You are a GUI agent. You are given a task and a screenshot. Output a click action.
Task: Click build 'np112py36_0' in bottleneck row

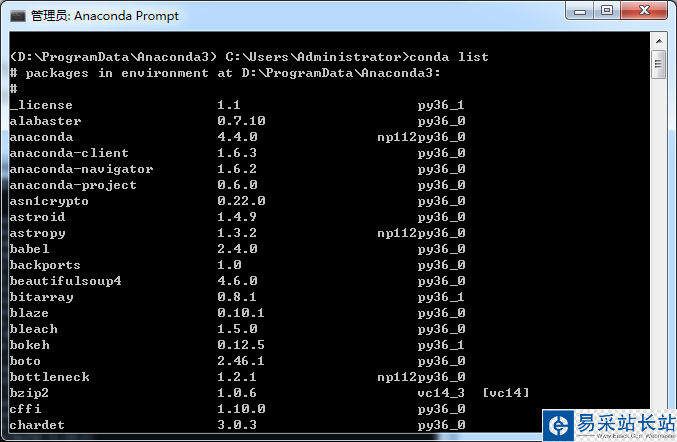[x=421, y=377]
